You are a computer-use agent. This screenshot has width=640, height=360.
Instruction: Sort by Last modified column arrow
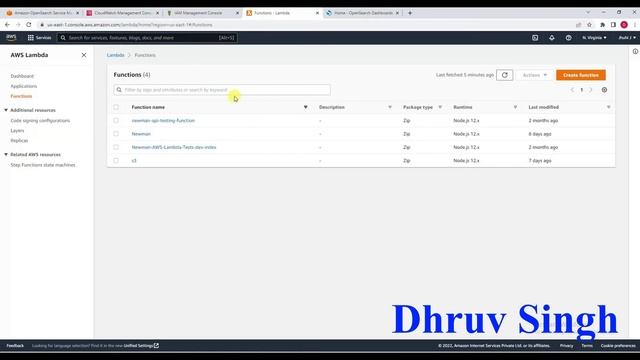(609, 107)
